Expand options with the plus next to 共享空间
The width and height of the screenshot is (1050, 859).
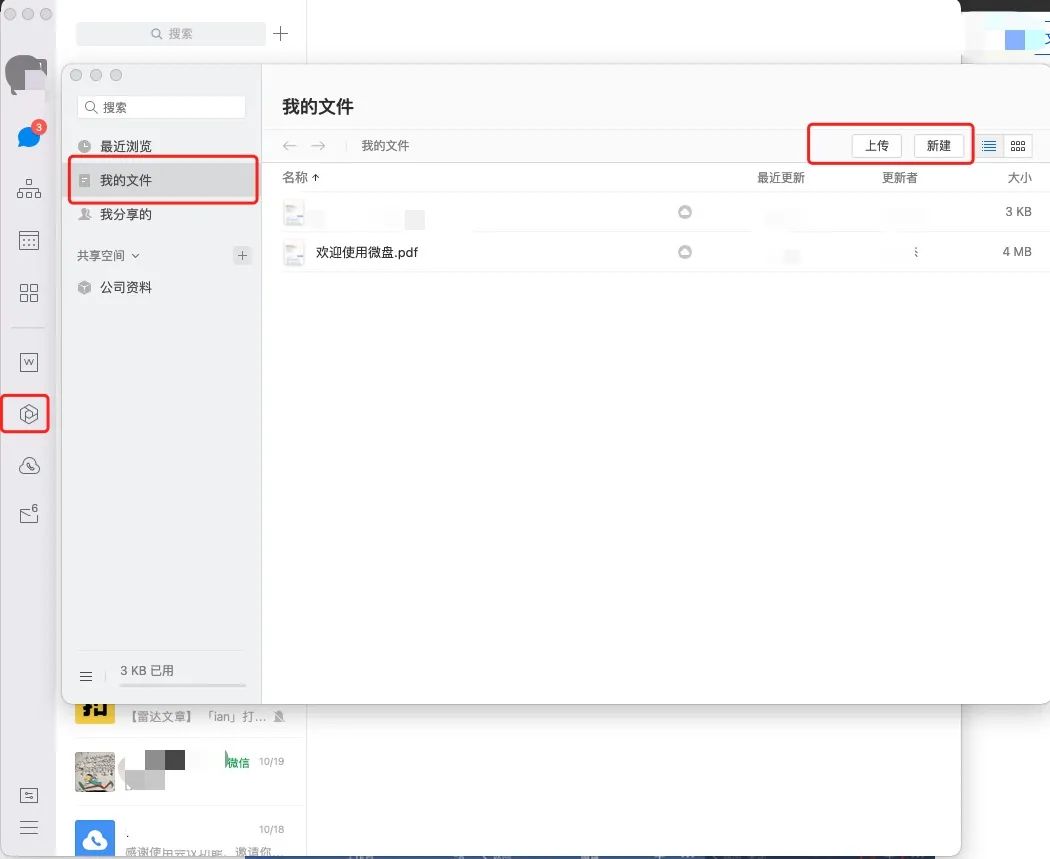(x=242, y=255)
